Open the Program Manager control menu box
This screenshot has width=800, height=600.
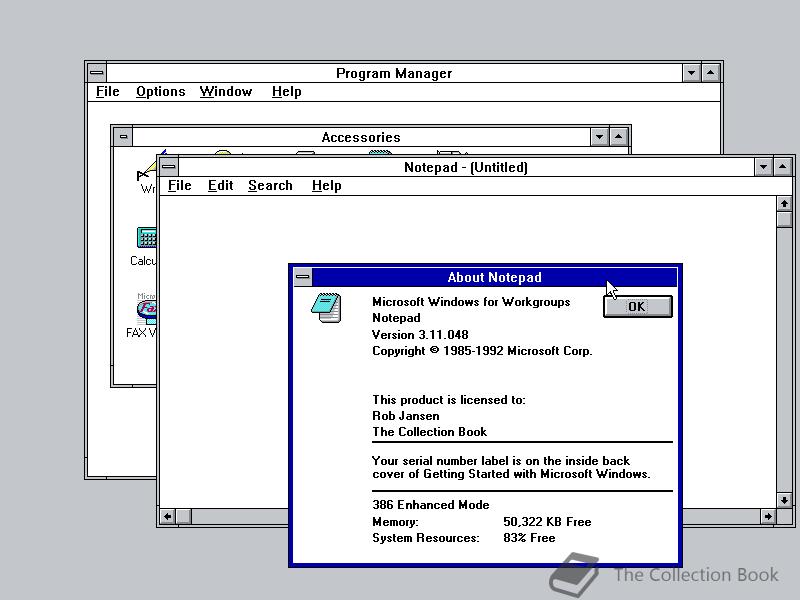click(96, 73)
